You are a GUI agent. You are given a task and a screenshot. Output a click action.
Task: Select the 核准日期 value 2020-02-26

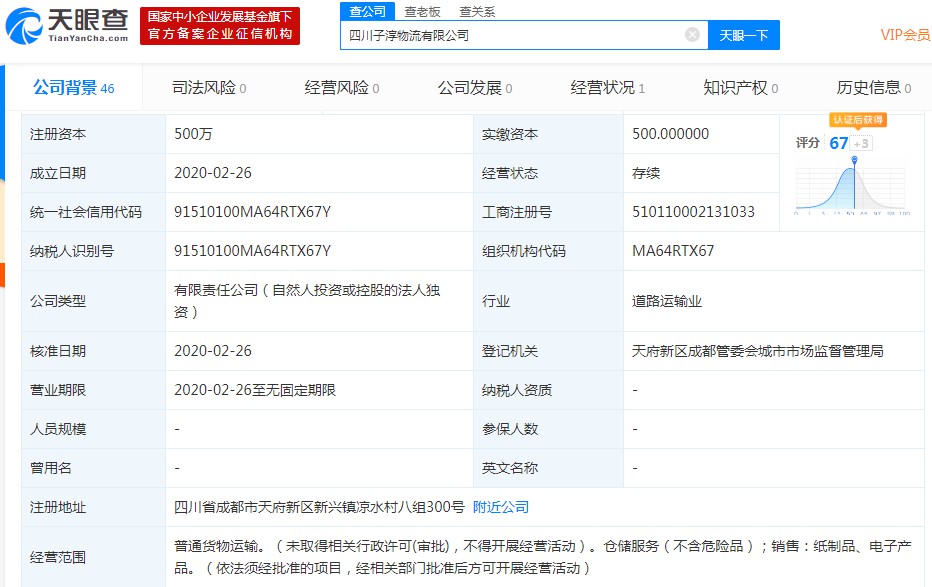tap(213, 351)
